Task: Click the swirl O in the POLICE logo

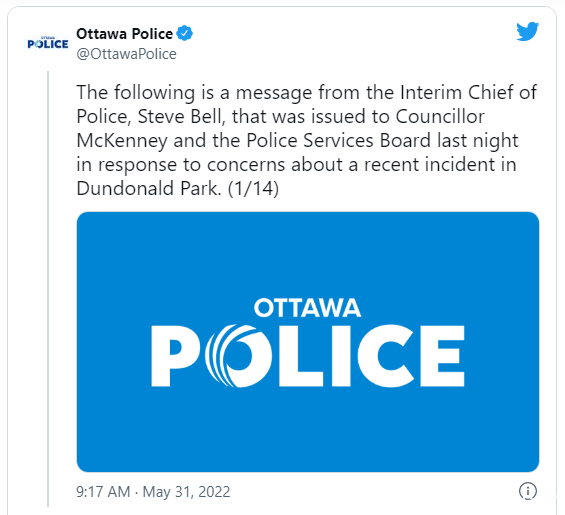Action: point(238,356)
